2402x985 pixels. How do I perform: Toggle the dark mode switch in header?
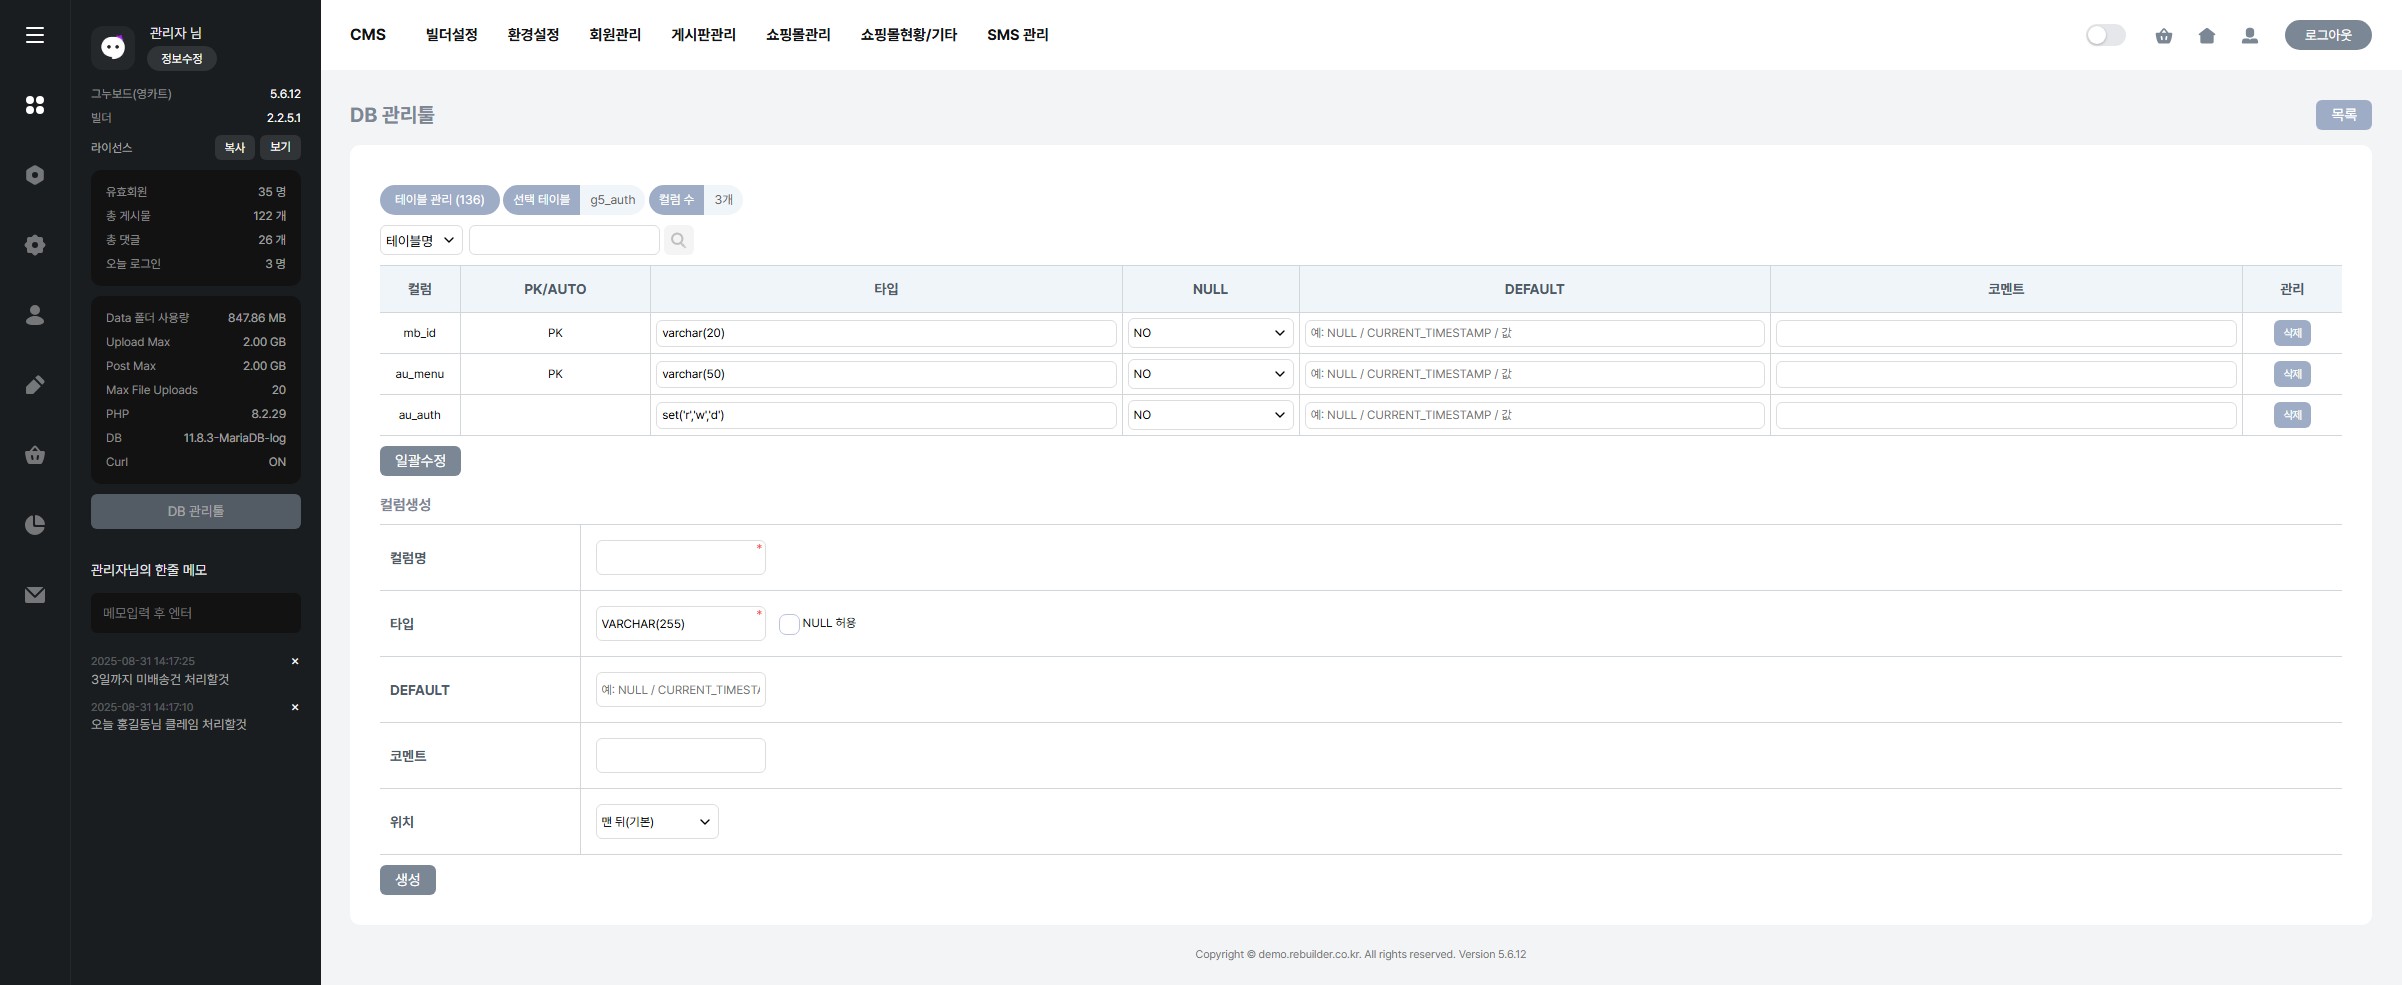(x=2105, y=36)
